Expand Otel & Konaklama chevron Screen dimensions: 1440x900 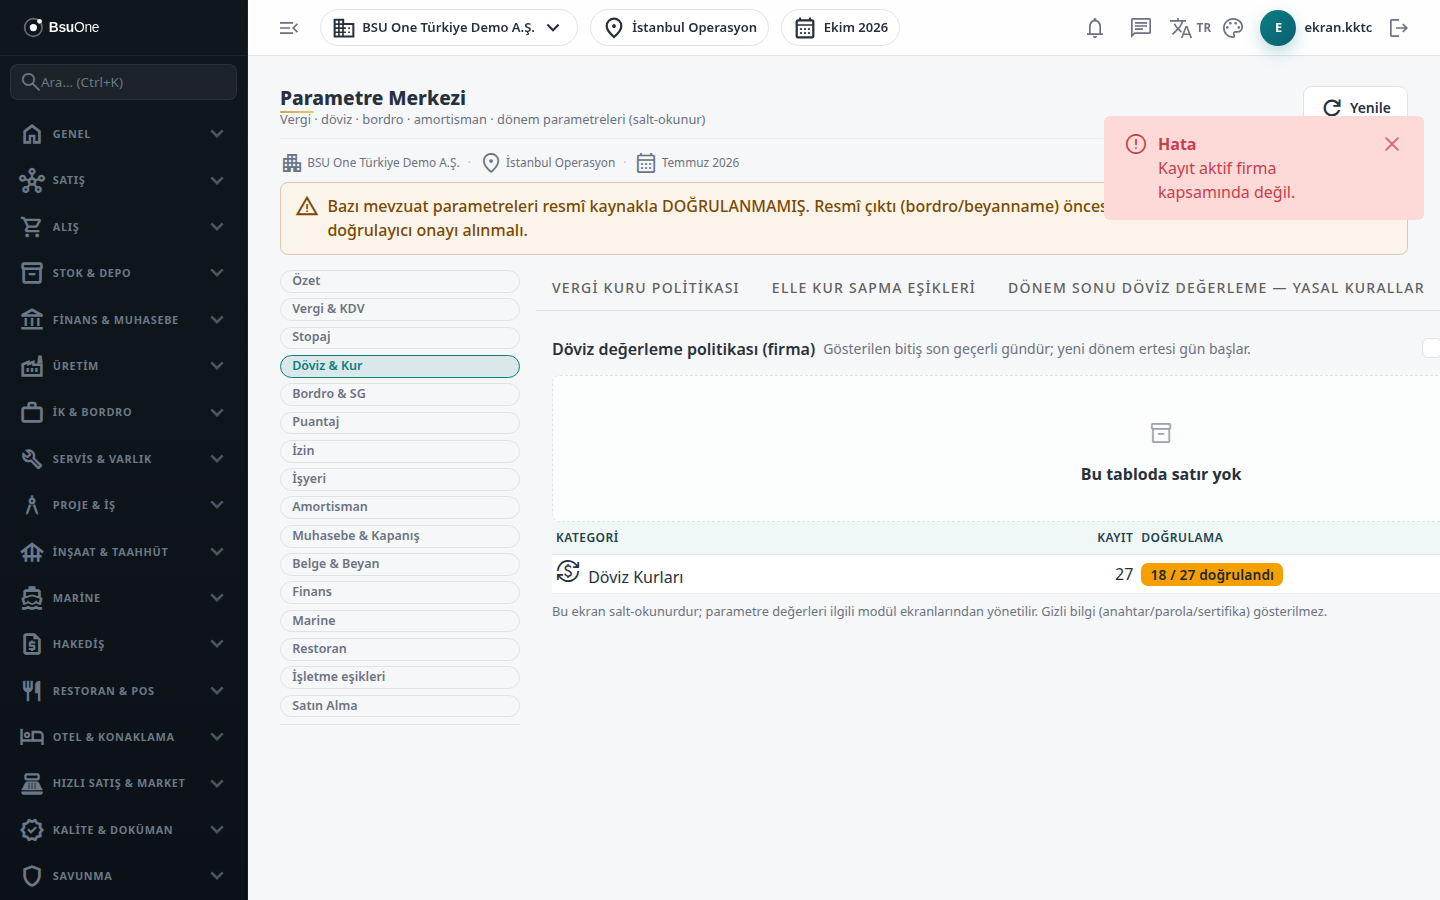[217, 737]
